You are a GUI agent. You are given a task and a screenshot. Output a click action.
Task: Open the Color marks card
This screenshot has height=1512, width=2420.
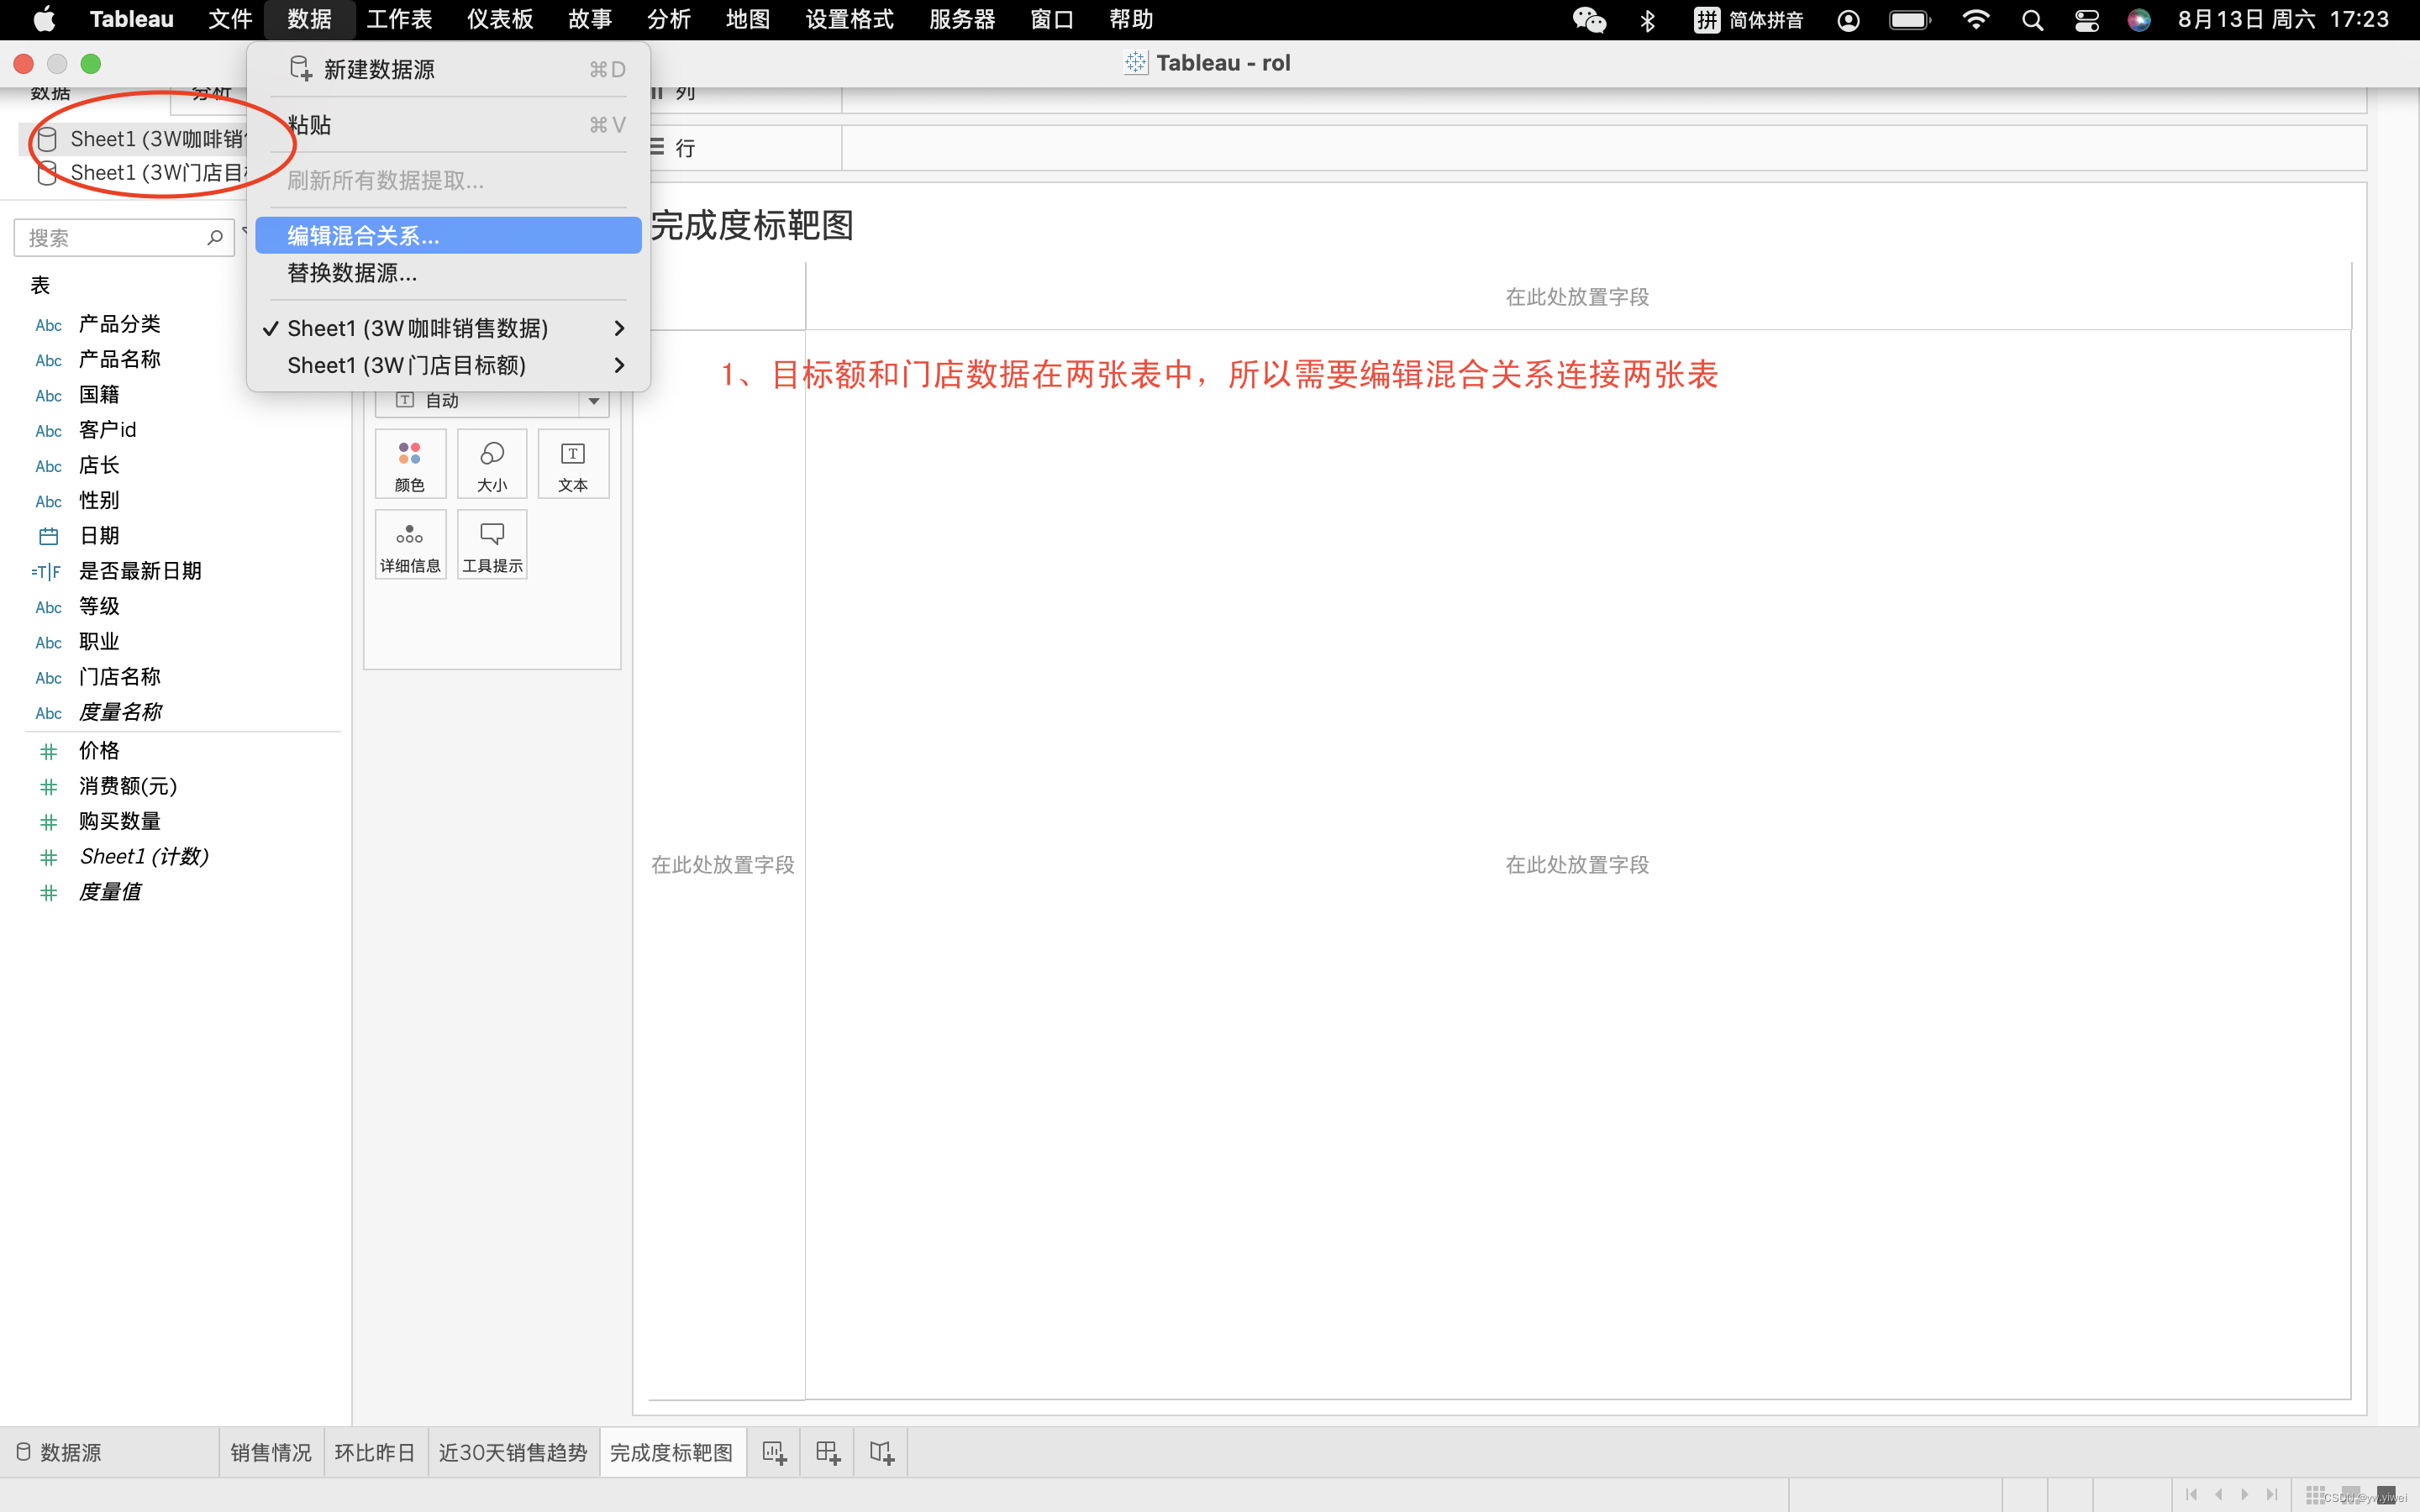point(410,464)
